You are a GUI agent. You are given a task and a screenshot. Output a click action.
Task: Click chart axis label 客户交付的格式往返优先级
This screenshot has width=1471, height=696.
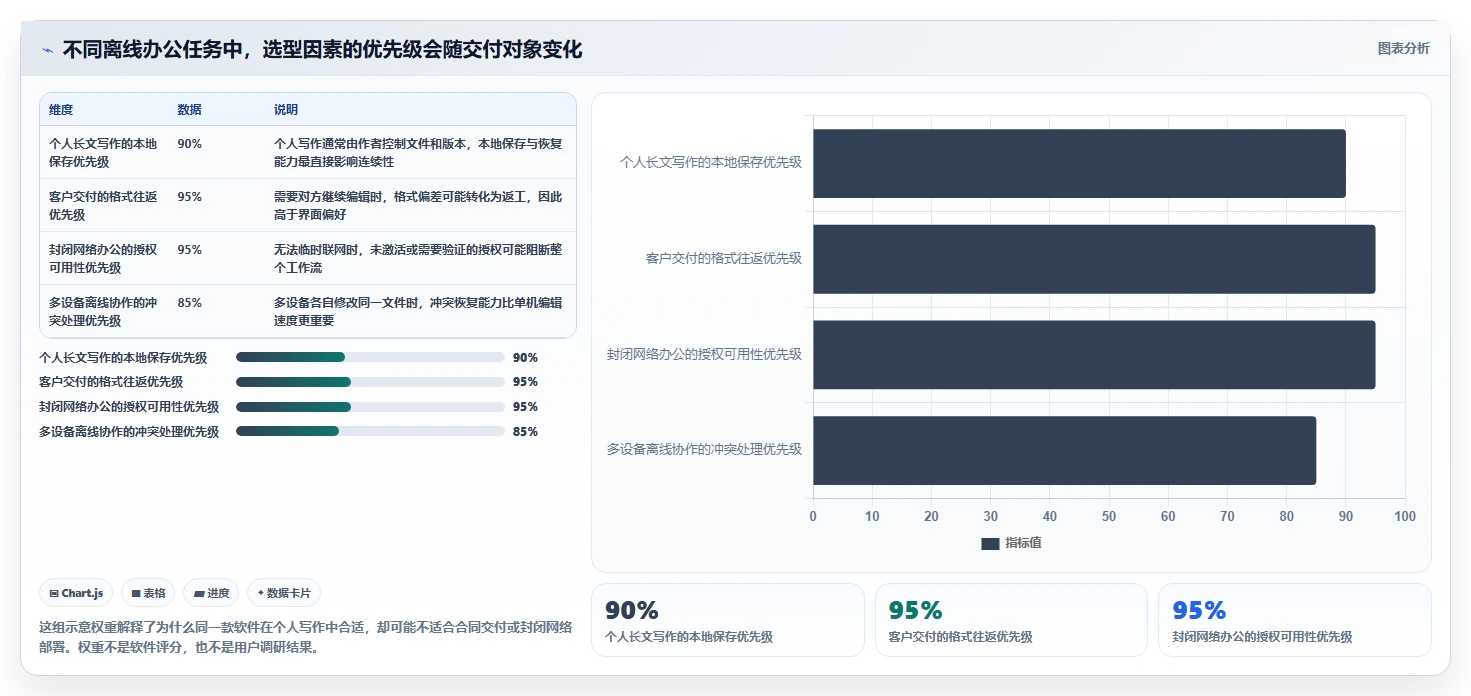724,258
